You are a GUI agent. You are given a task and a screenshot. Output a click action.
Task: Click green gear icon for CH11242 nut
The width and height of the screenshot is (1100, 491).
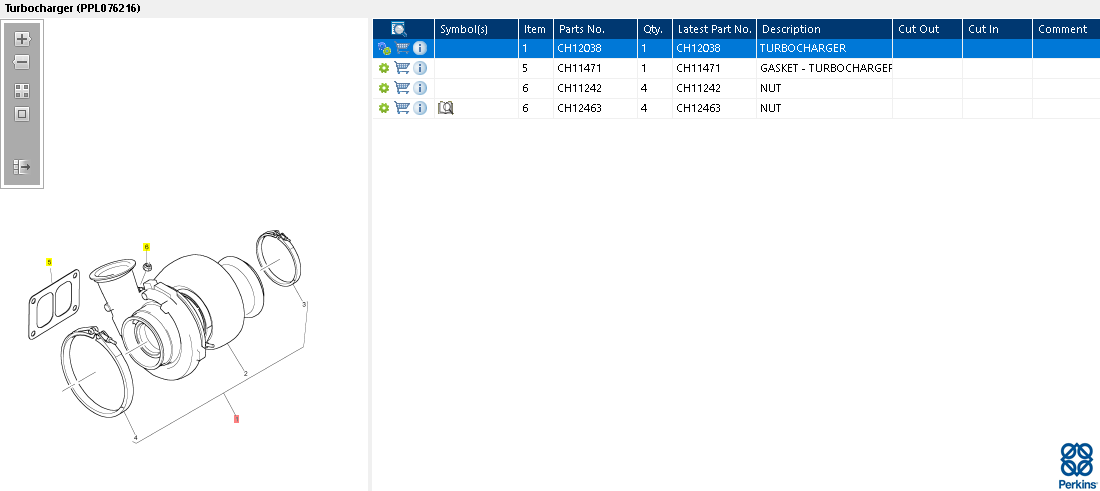383,88
